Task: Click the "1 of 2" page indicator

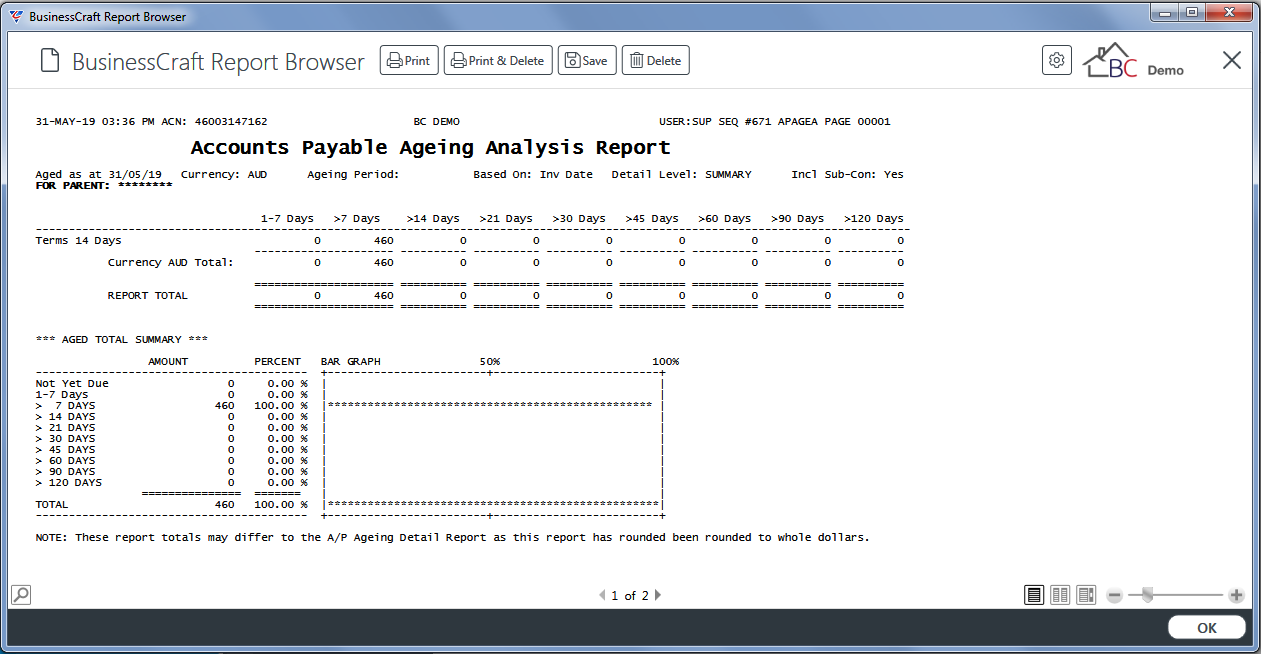Action: pos(630,596)
